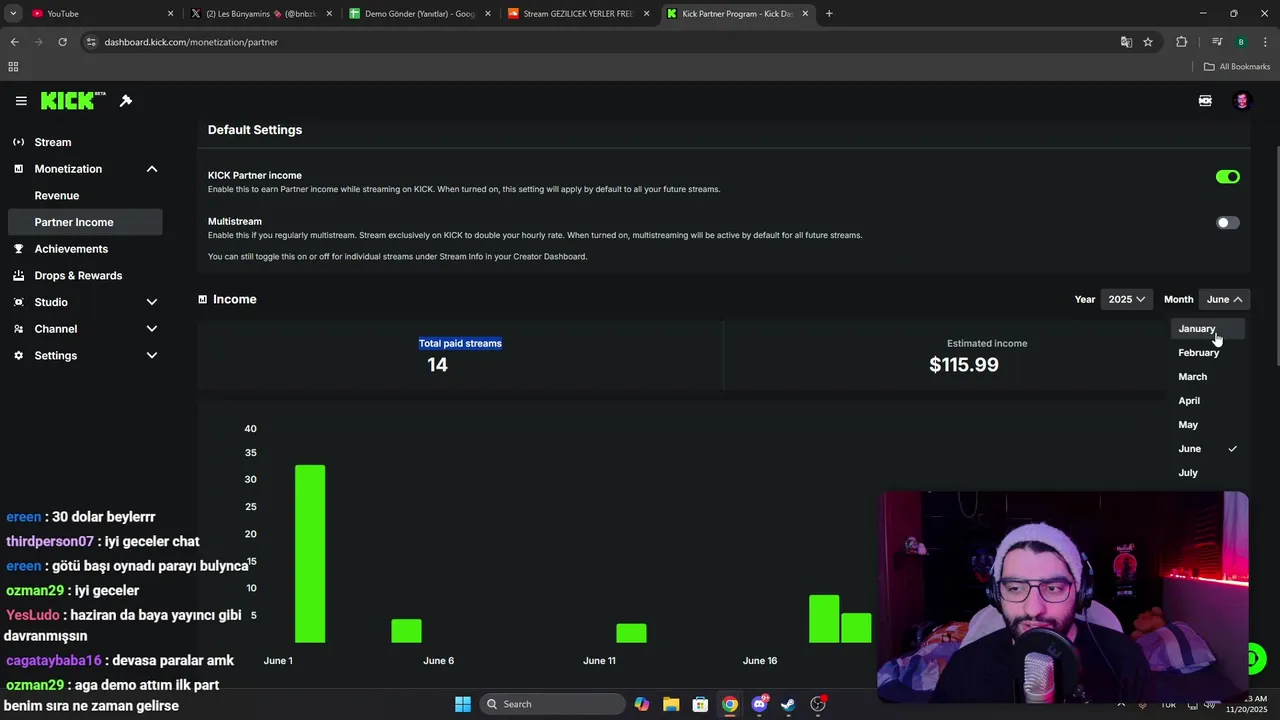Reload the page with the refresh icon

pos(62,42)
